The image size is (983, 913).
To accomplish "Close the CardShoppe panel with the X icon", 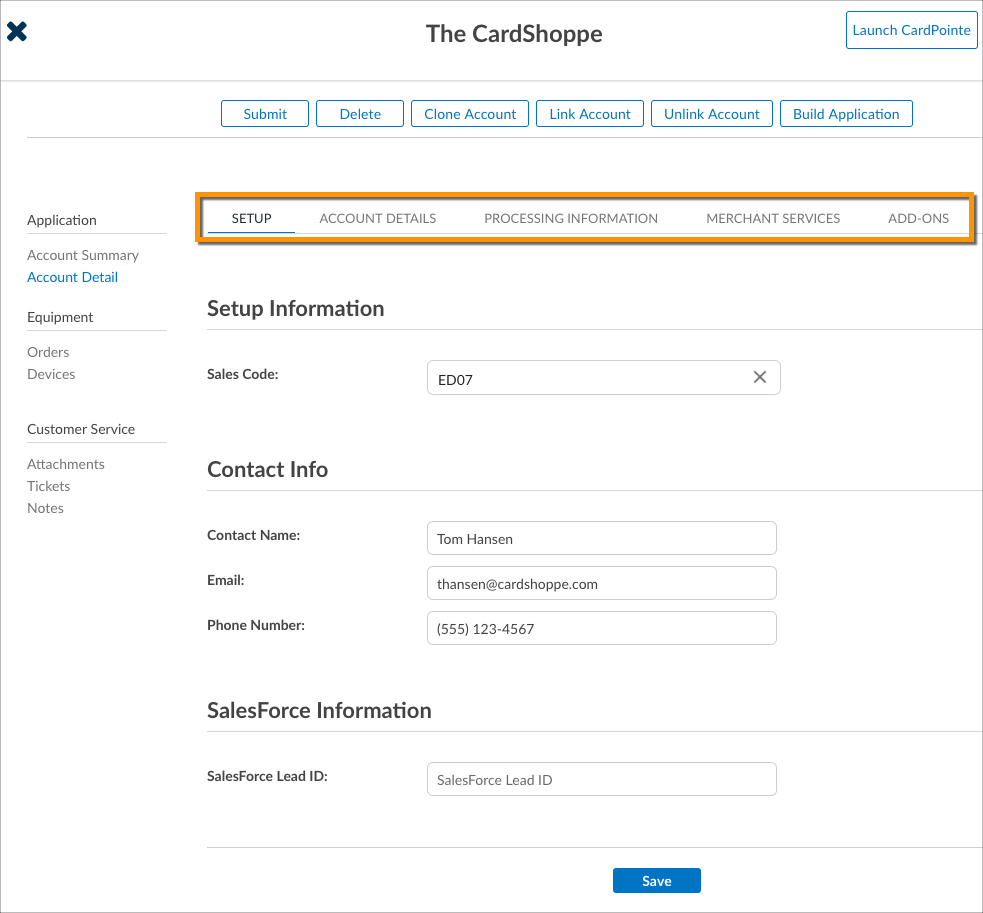I will [x=17, y=32].
